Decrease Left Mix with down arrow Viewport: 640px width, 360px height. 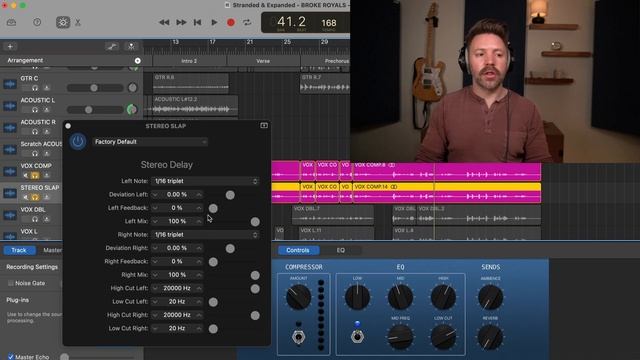pos(155,221)
